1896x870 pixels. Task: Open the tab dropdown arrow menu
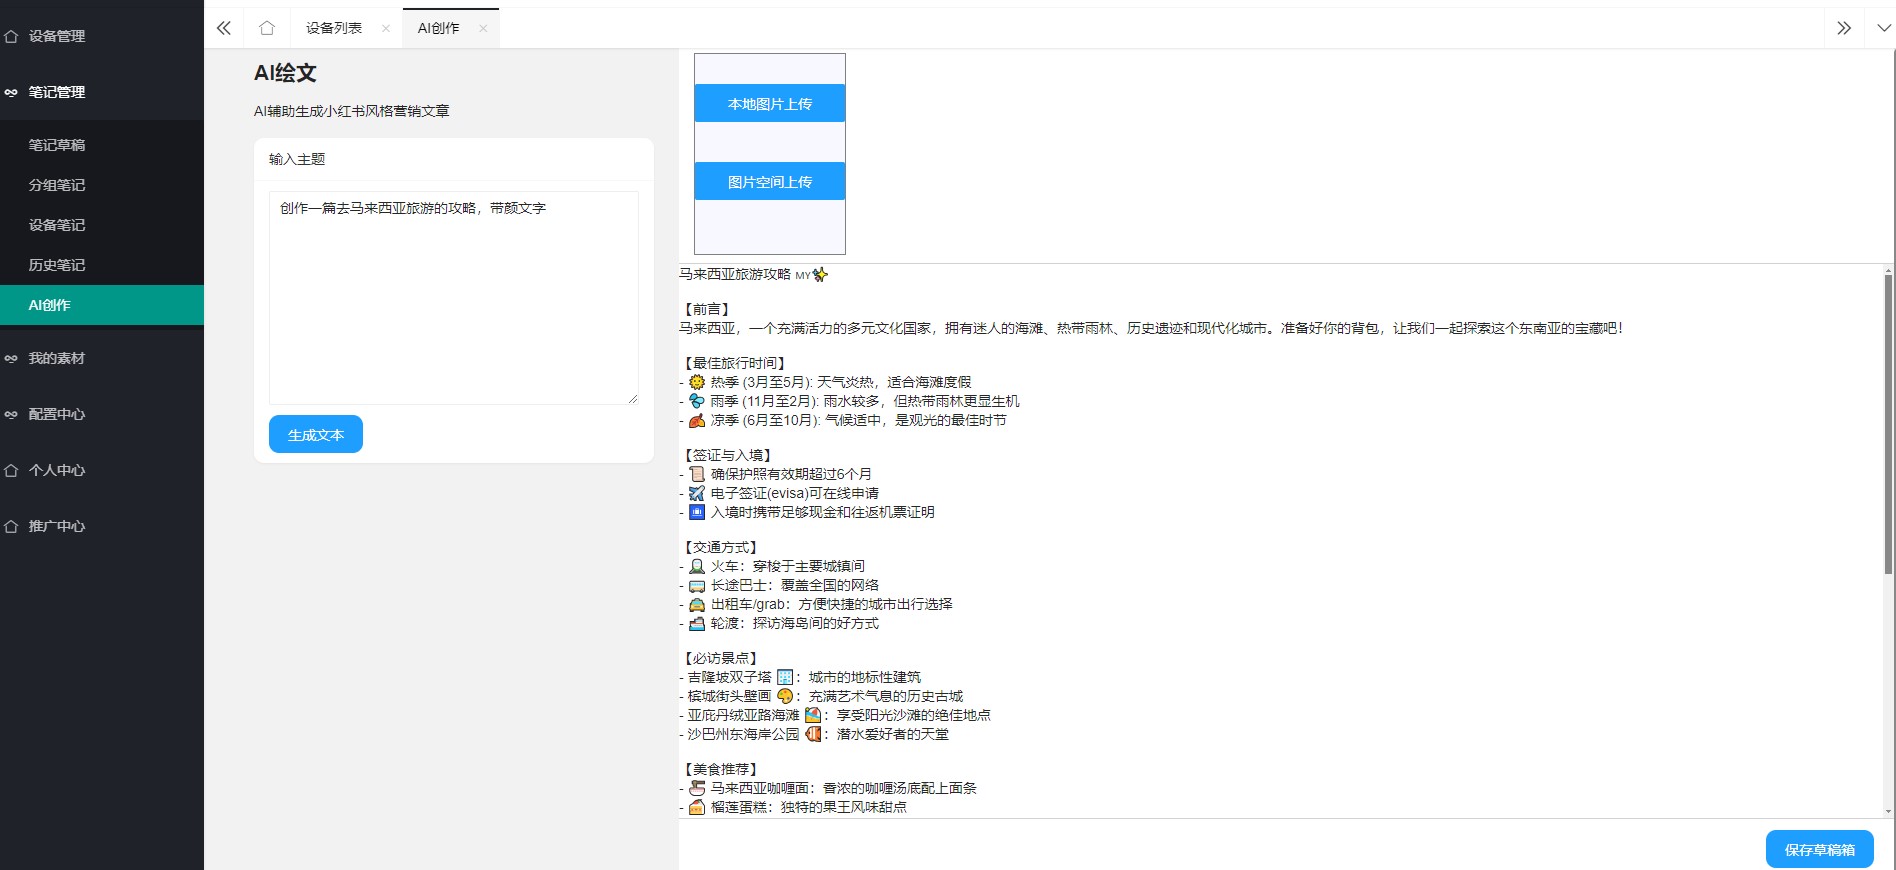coord(1883,28)
